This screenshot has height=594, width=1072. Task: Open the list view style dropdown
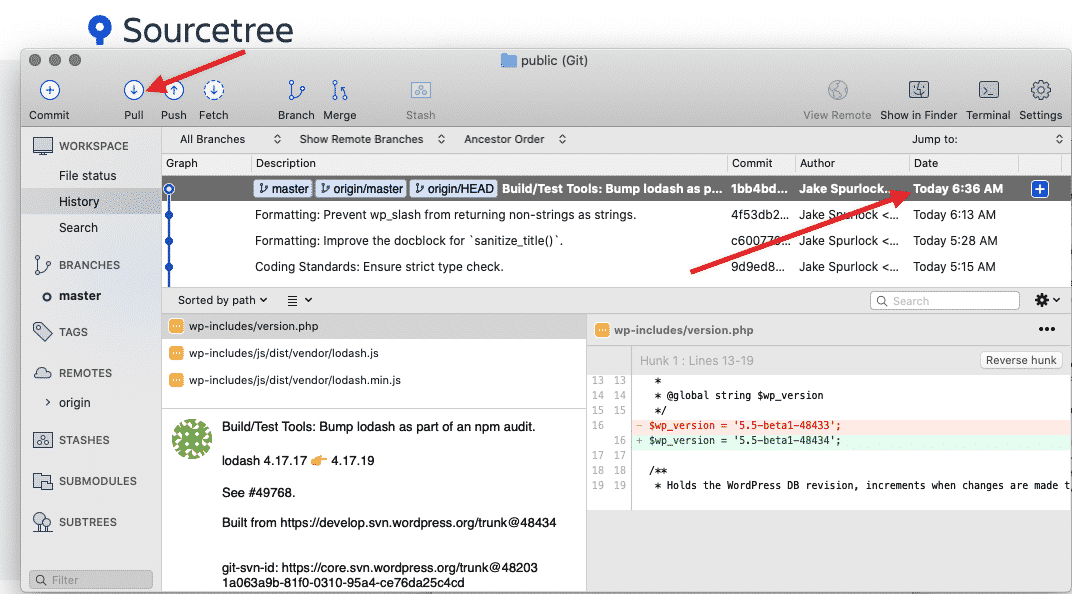pyautogui.click(x=299, y=300)
